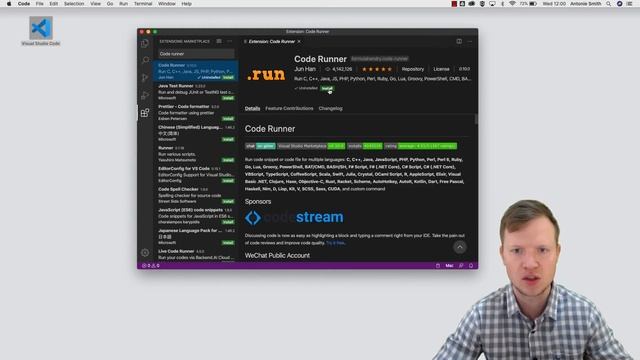Click the filter extensions icon in marketplace header
640x360 pixels.
pos(219,41)
